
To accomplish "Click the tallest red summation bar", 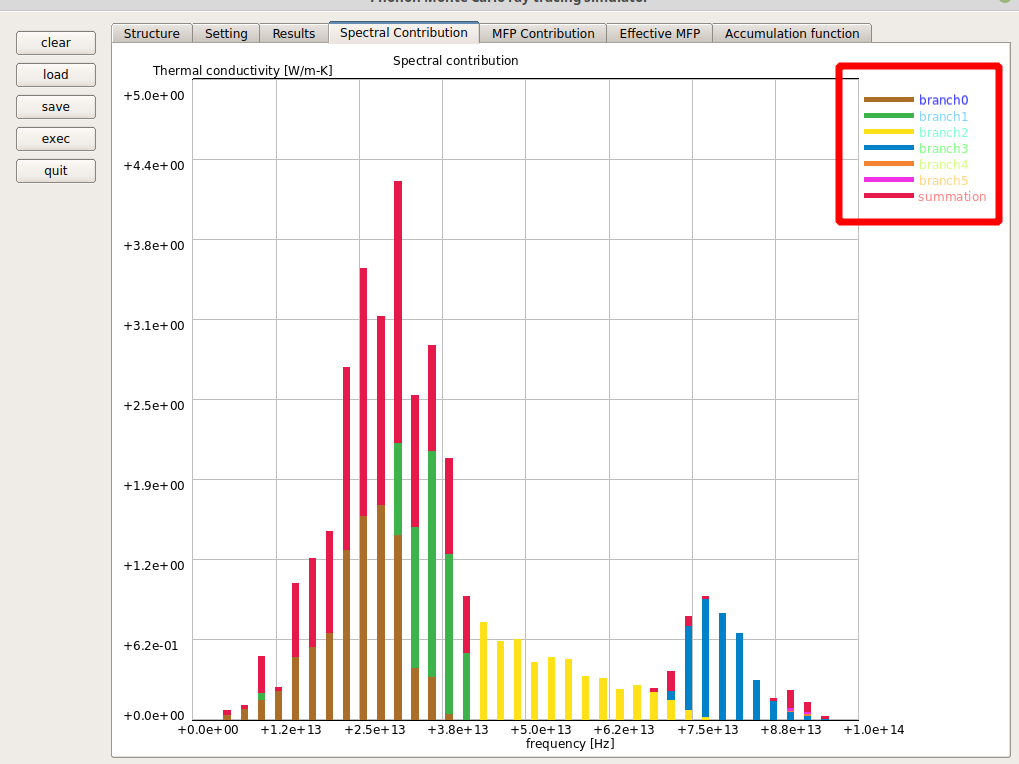I will [x=398, y=312].
